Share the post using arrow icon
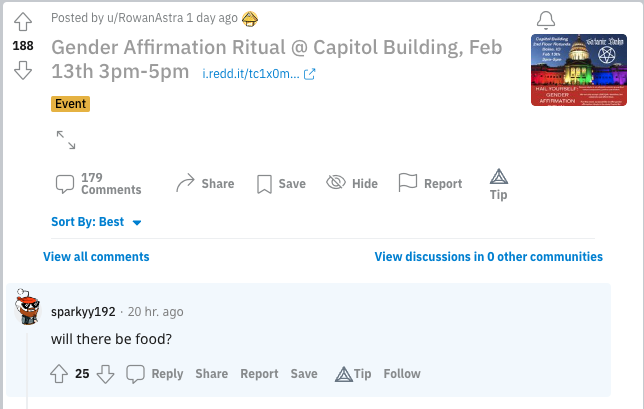Viewport: 644px width, 409px height. click(205, 183)
